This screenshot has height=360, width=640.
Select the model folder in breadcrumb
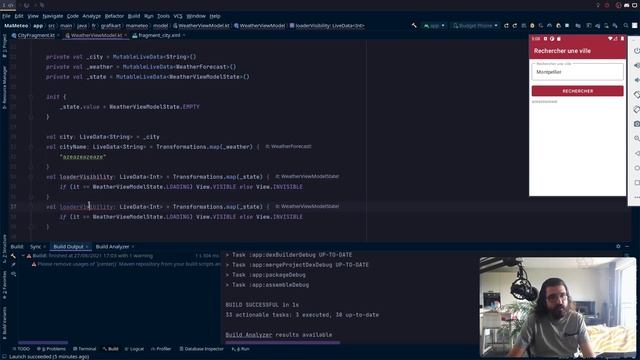(x=160, y=25)
